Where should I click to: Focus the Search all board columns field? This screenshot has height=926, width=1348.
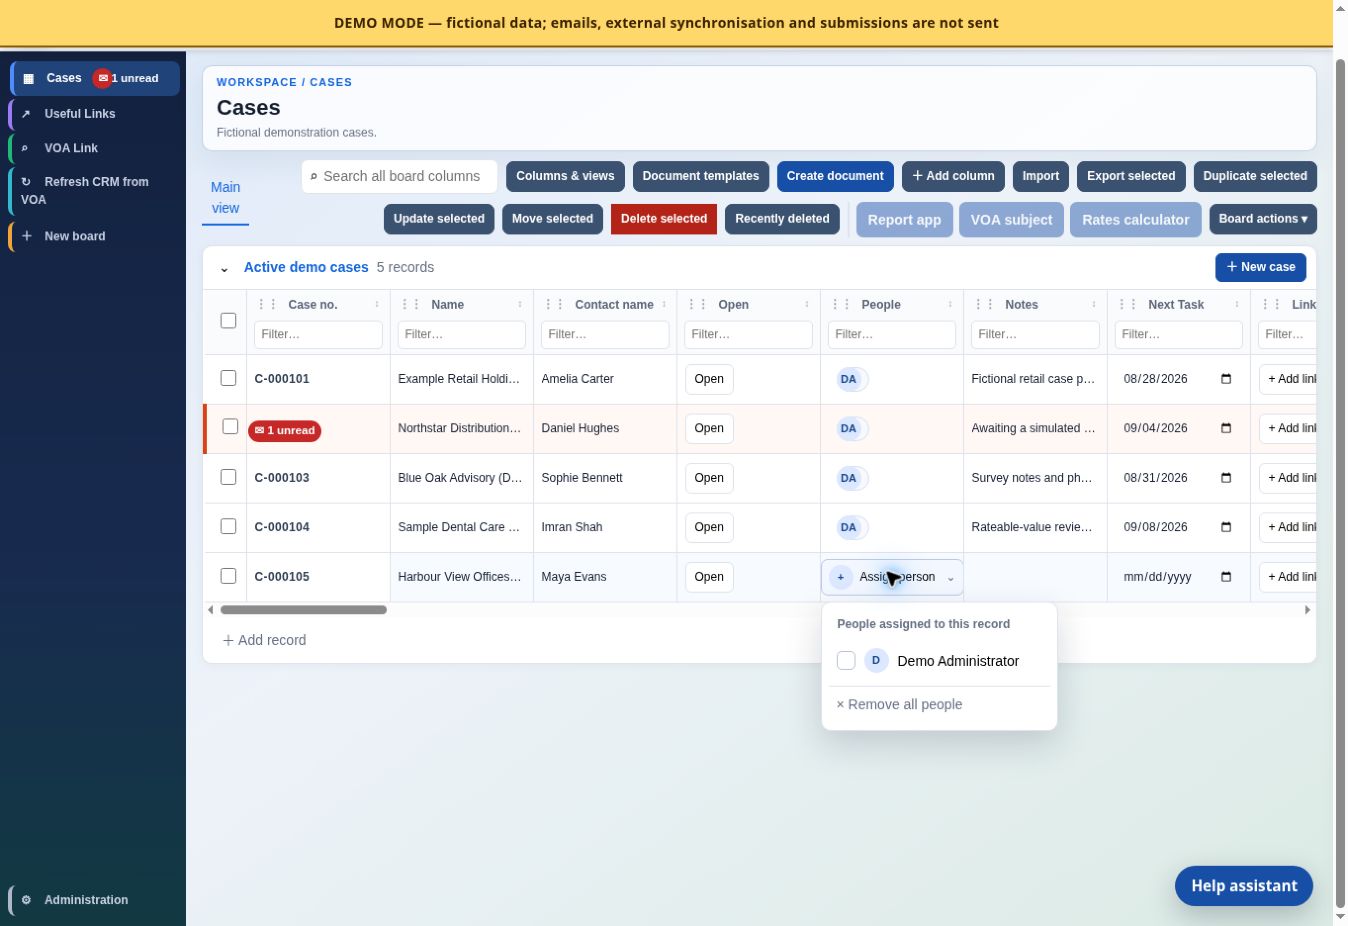400,176
